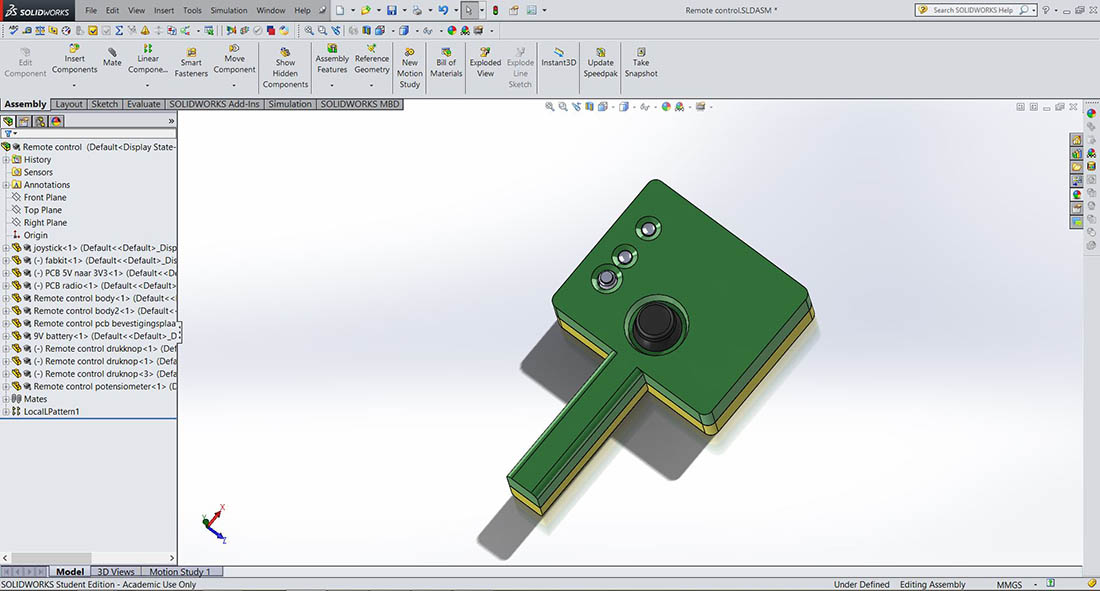Click Under Defined status text
The height and width of the screenshot is (591, 1100).
[x=861, y=584]
